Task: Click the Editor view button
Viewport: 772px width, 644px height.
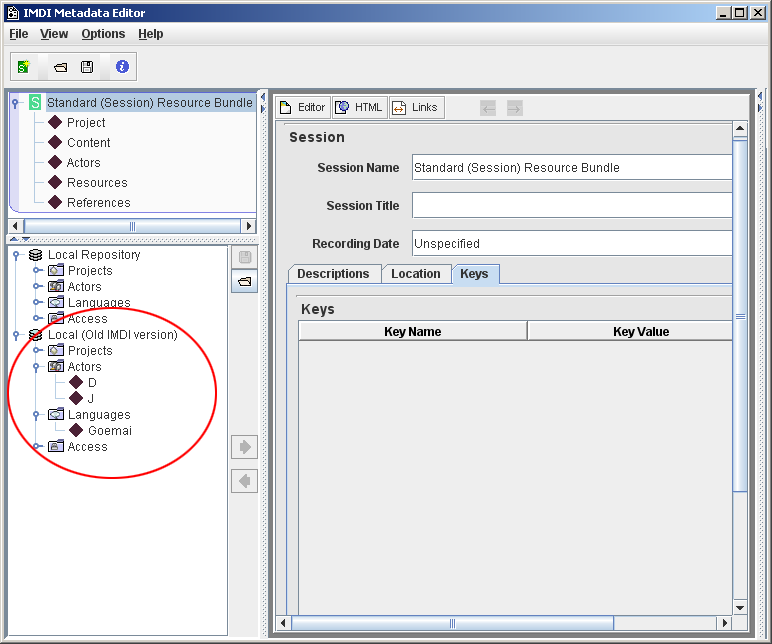Action: 303,107
